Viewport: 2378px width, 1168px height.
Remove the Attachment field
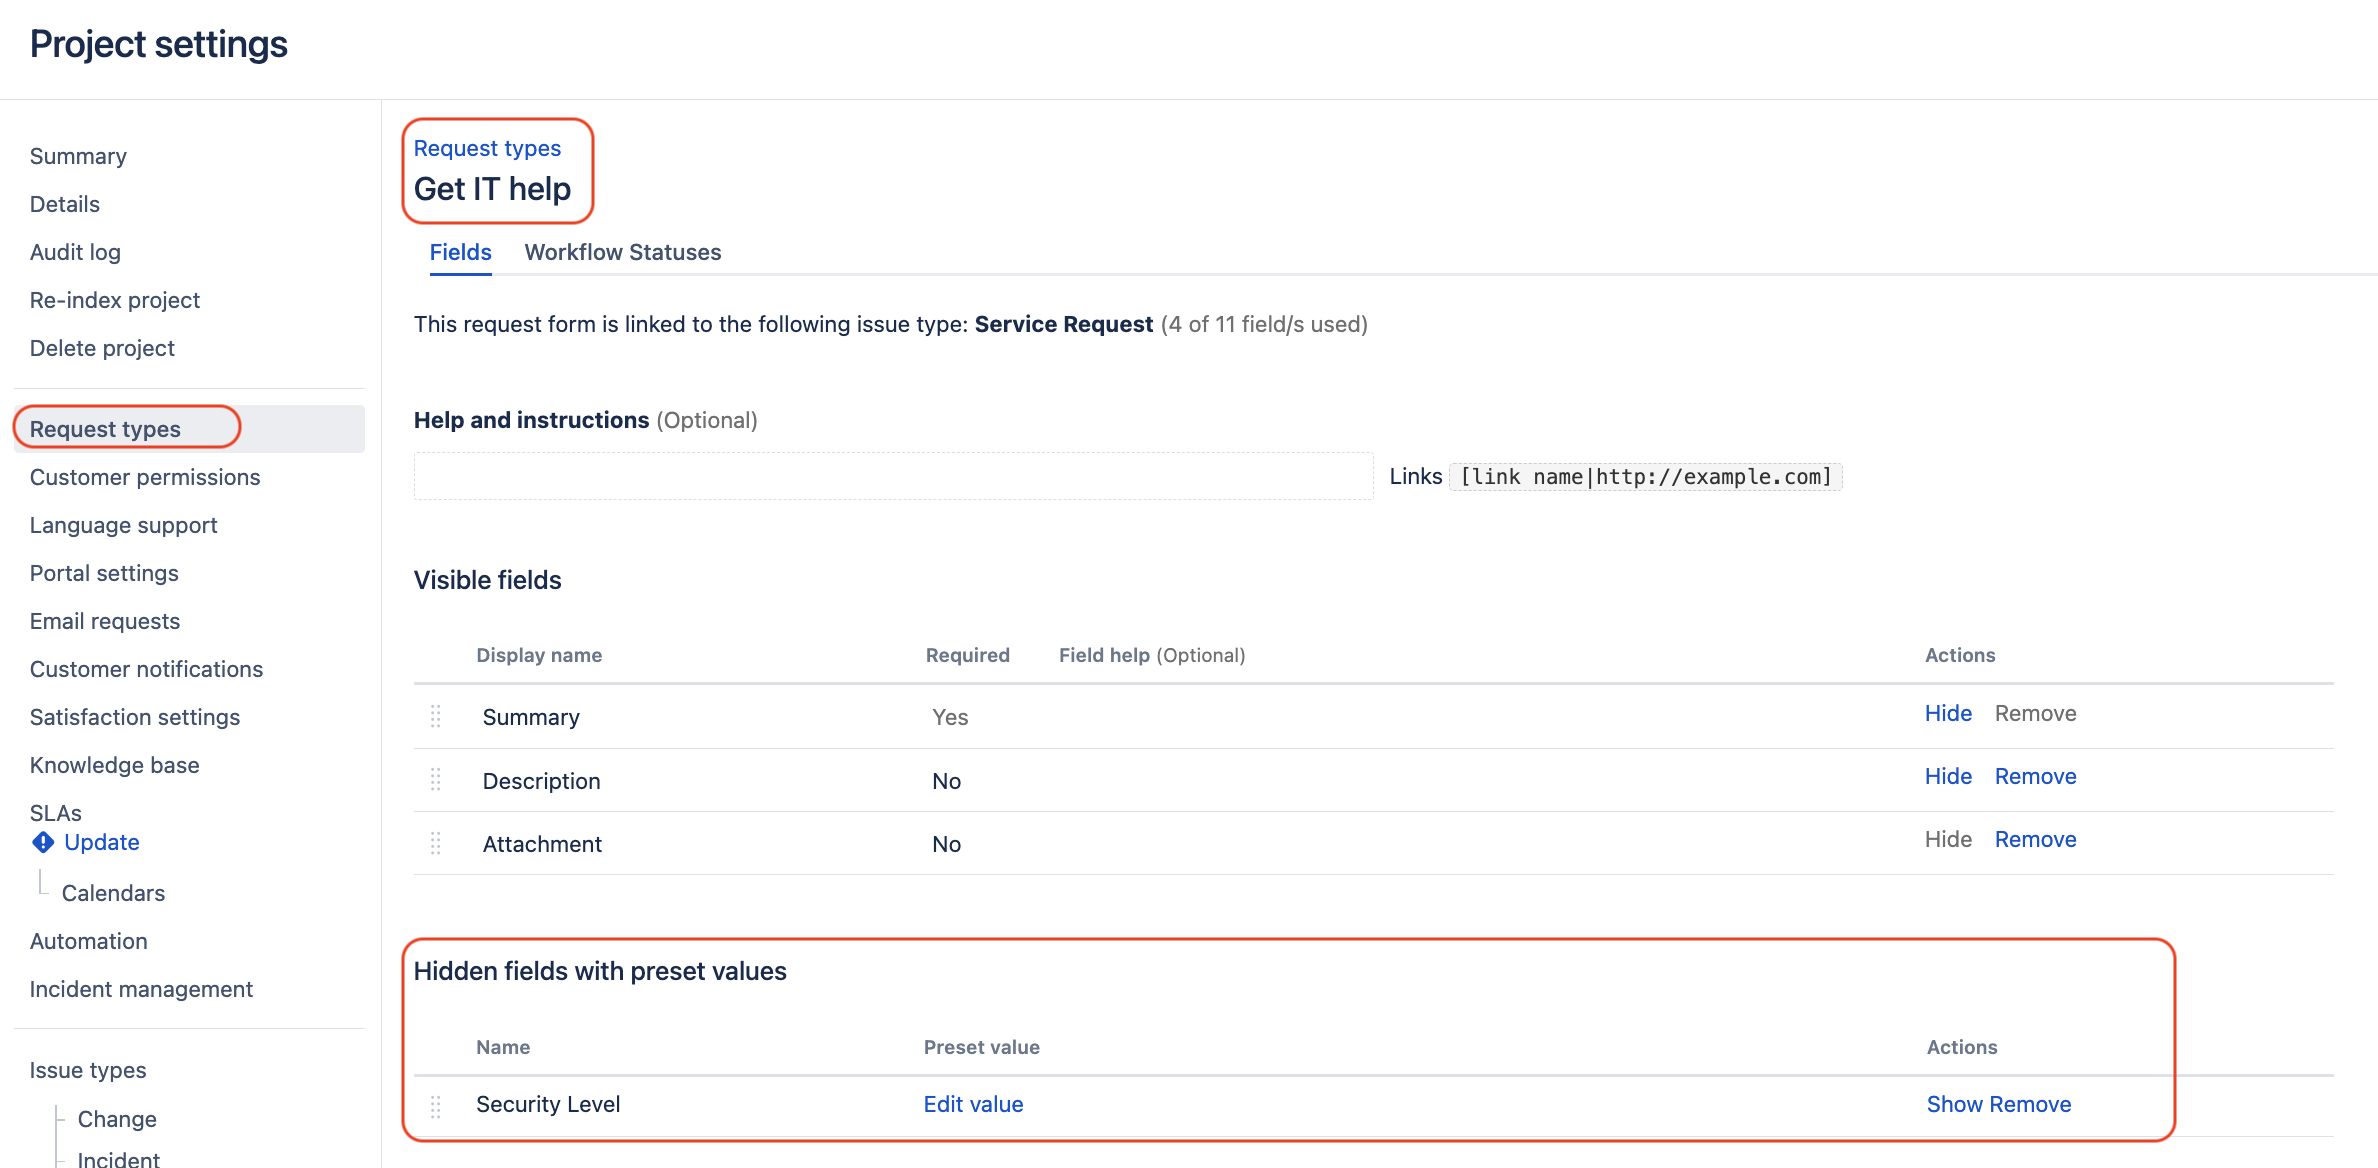[2035, 839]
